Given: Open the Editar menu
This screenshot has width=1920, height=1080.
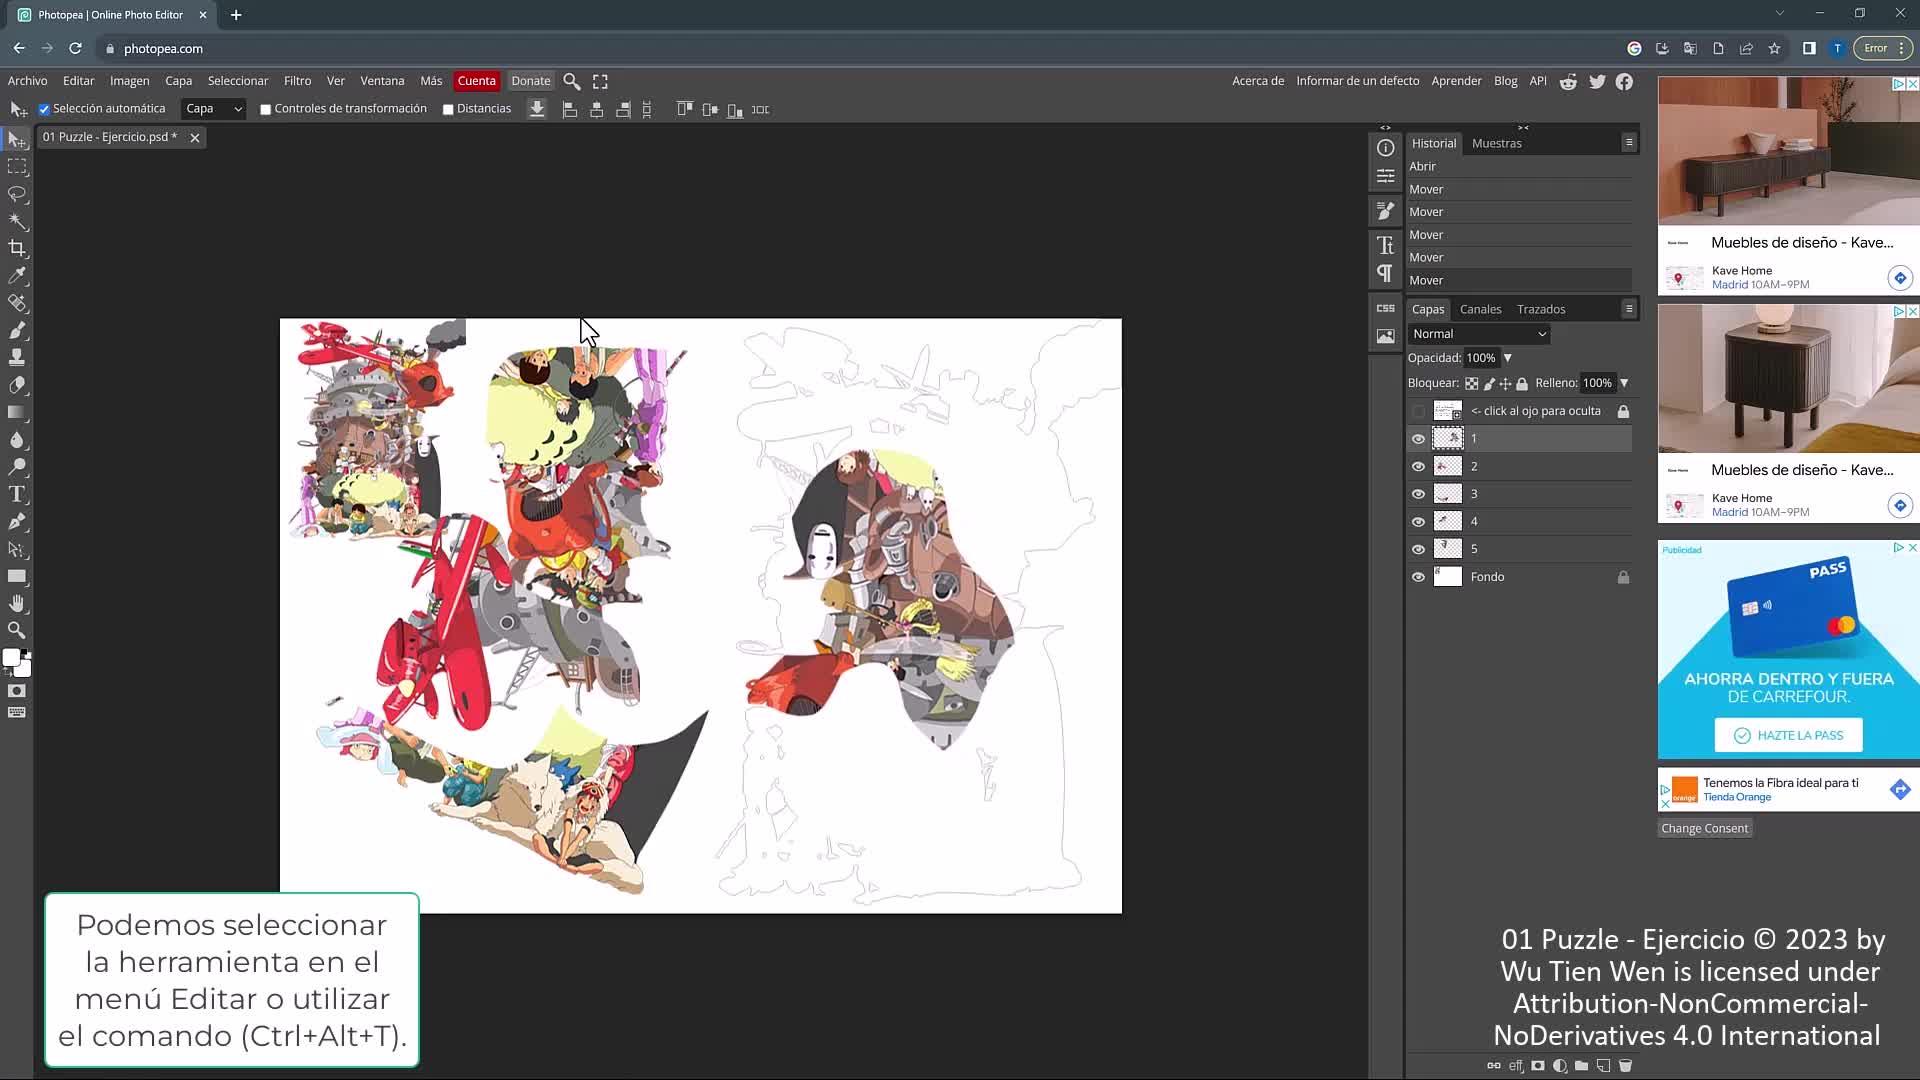Looking at the screenshot, I should pos(78,81).
